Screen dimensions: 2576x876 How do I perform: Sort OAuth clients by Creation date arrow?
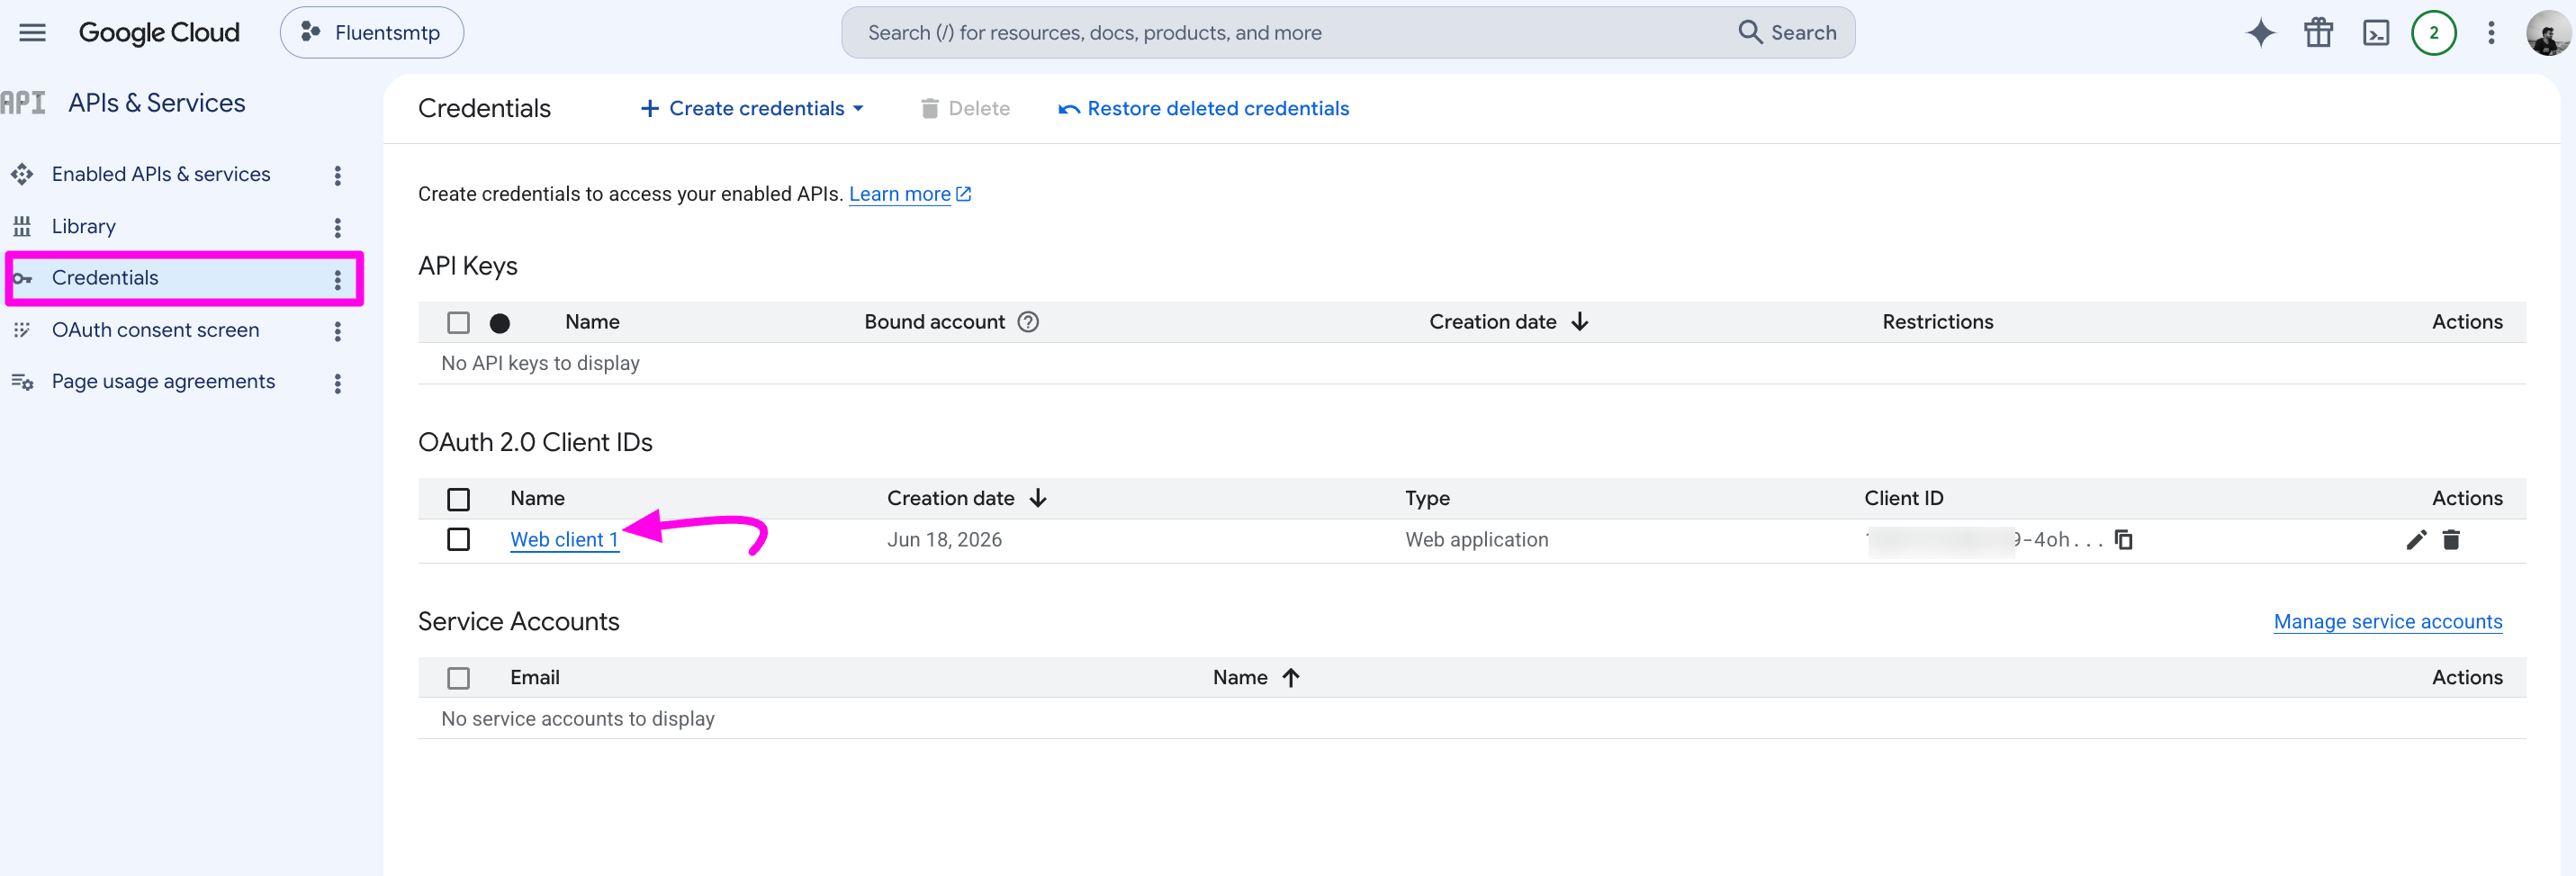pyautogui.click(x=1038, y=498)
